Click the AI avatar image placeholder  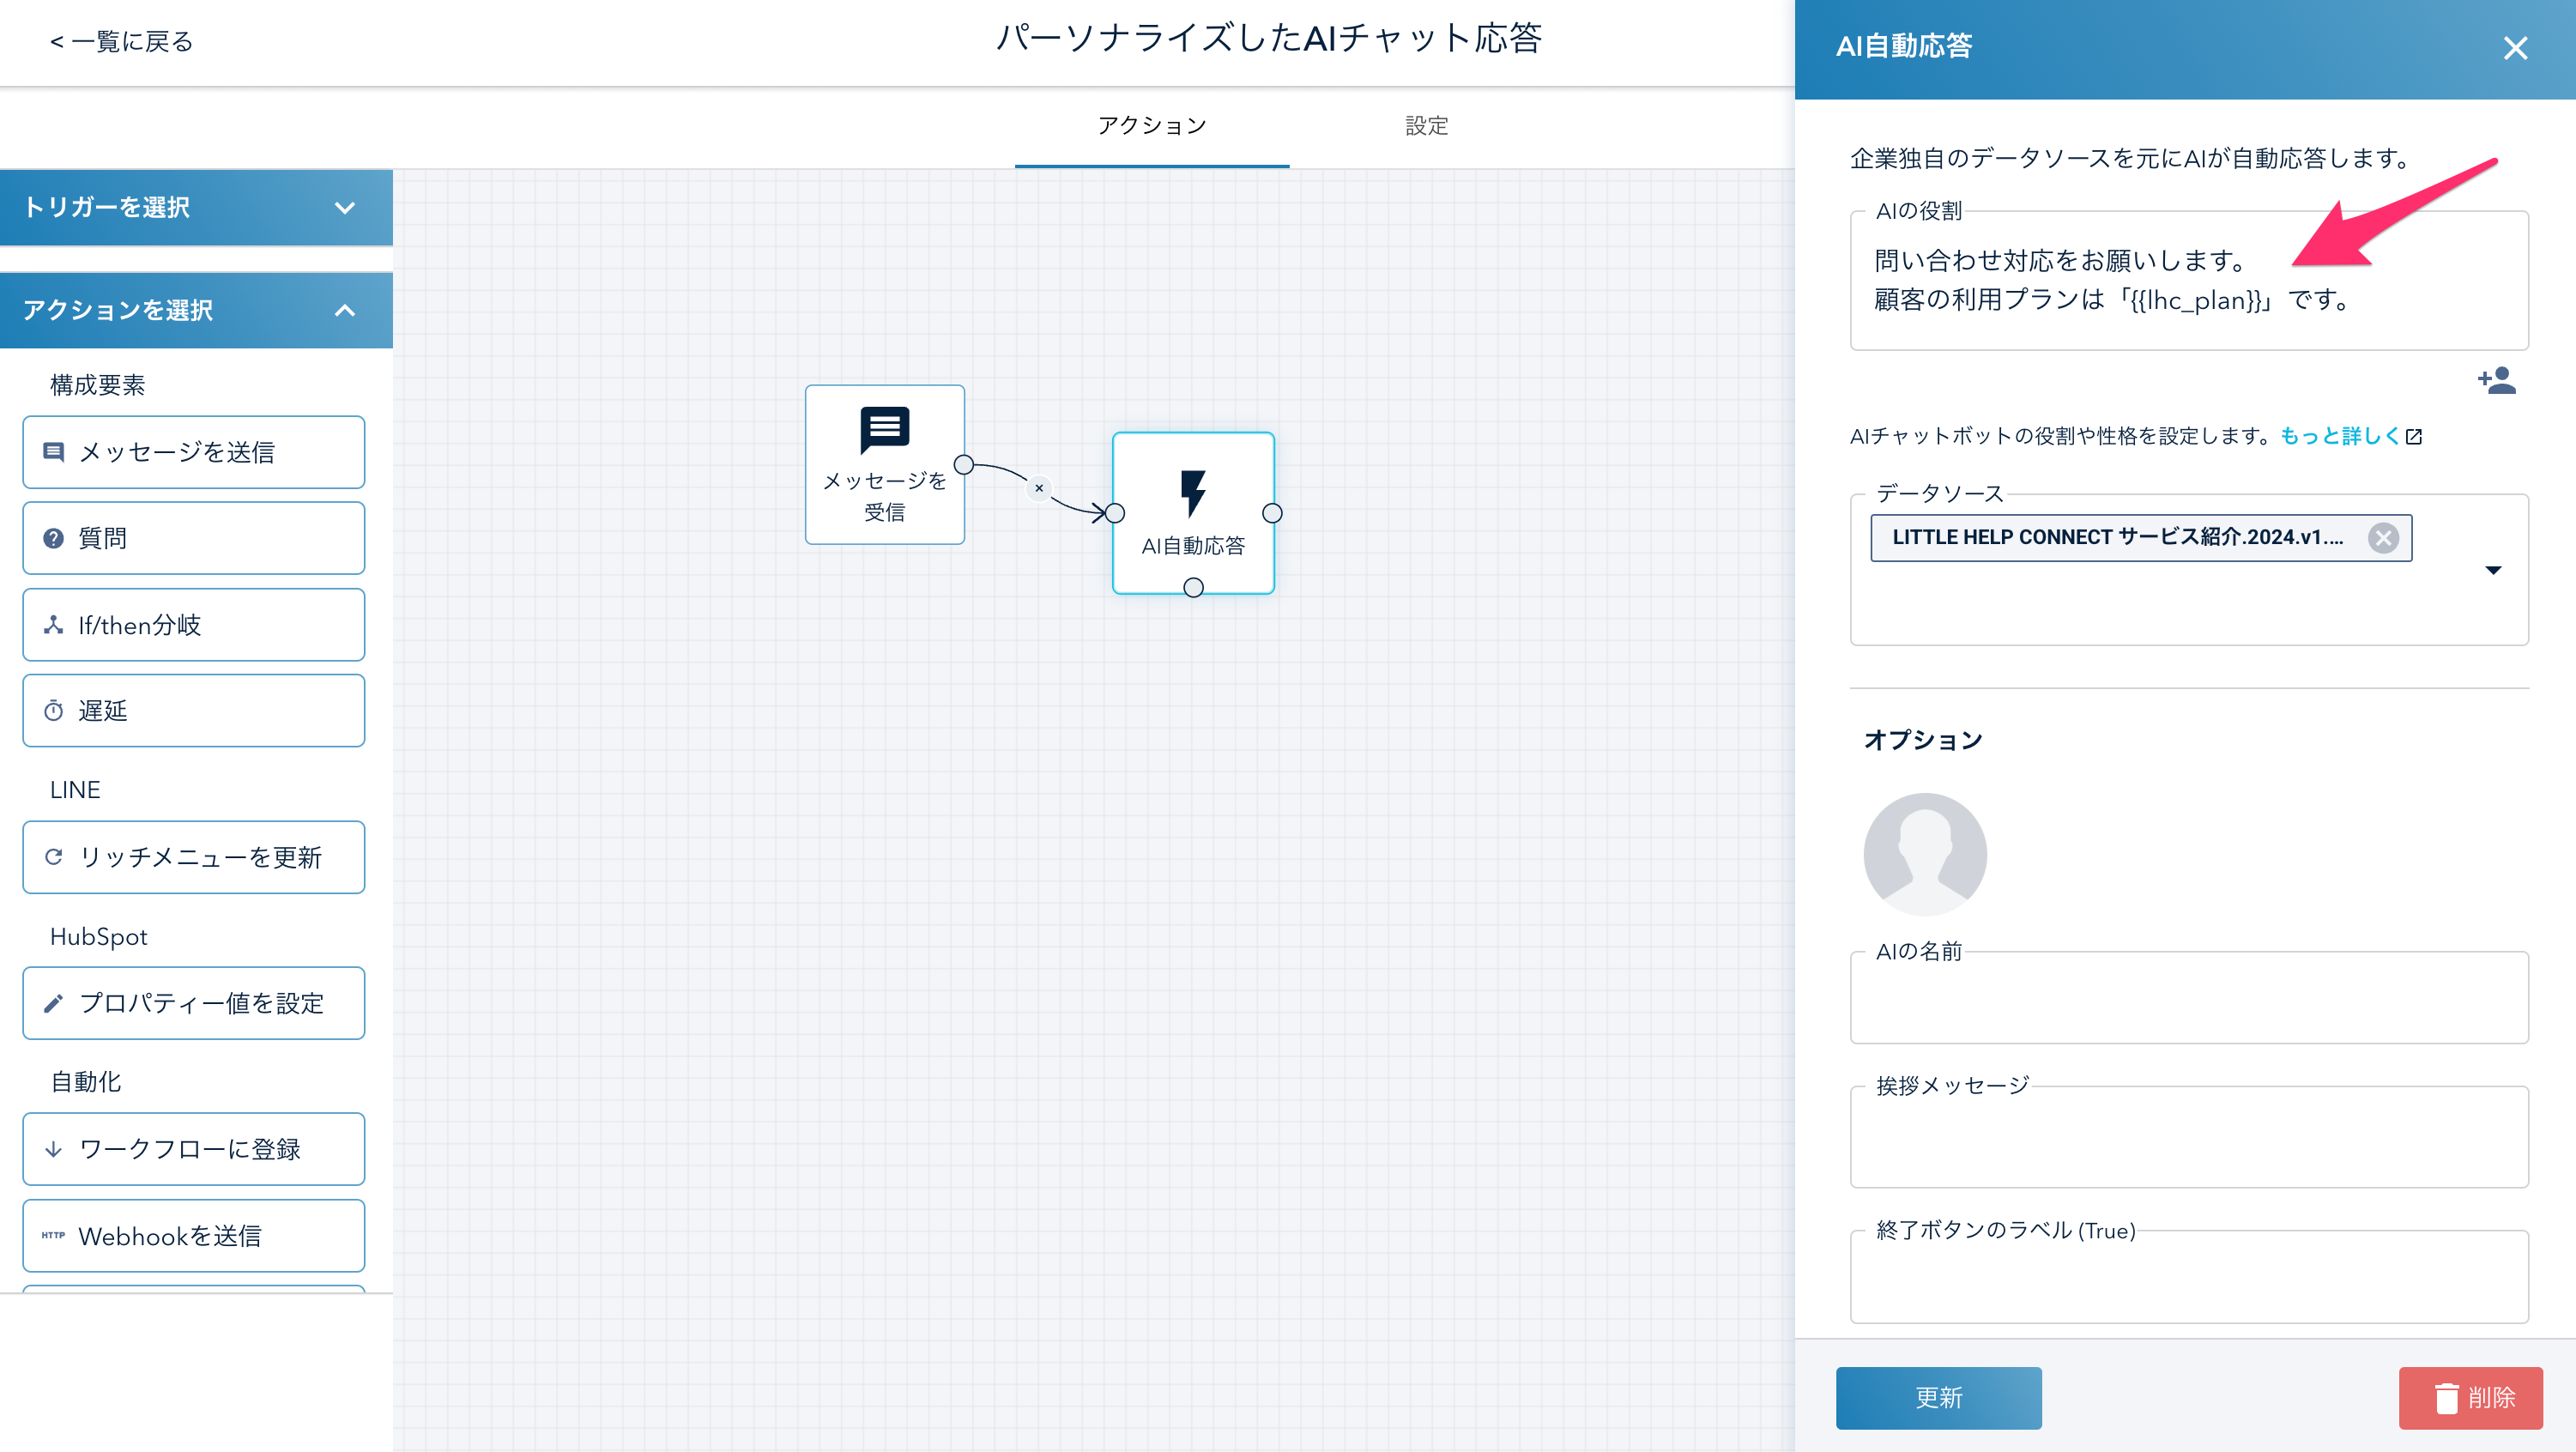point(1925,854)
